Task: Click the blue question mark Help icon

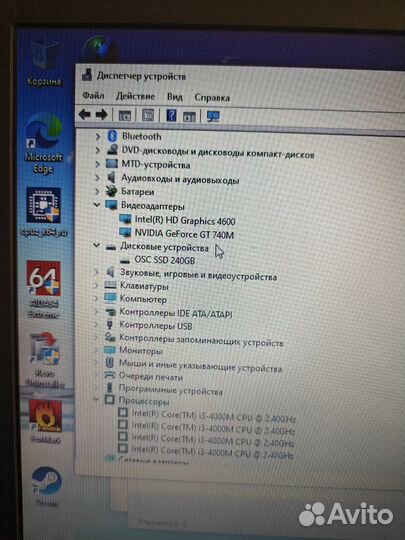Action: pos(172,115)
